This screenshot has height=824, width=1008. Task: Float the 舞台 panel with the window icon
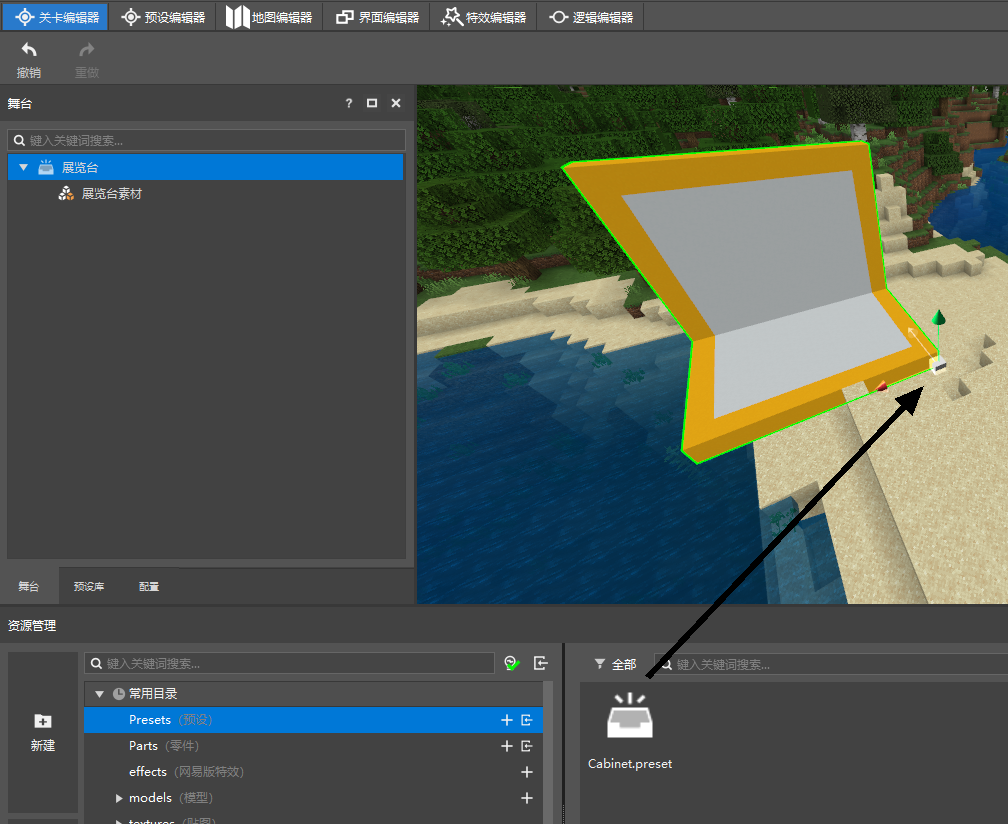click(x=372, y=103)
